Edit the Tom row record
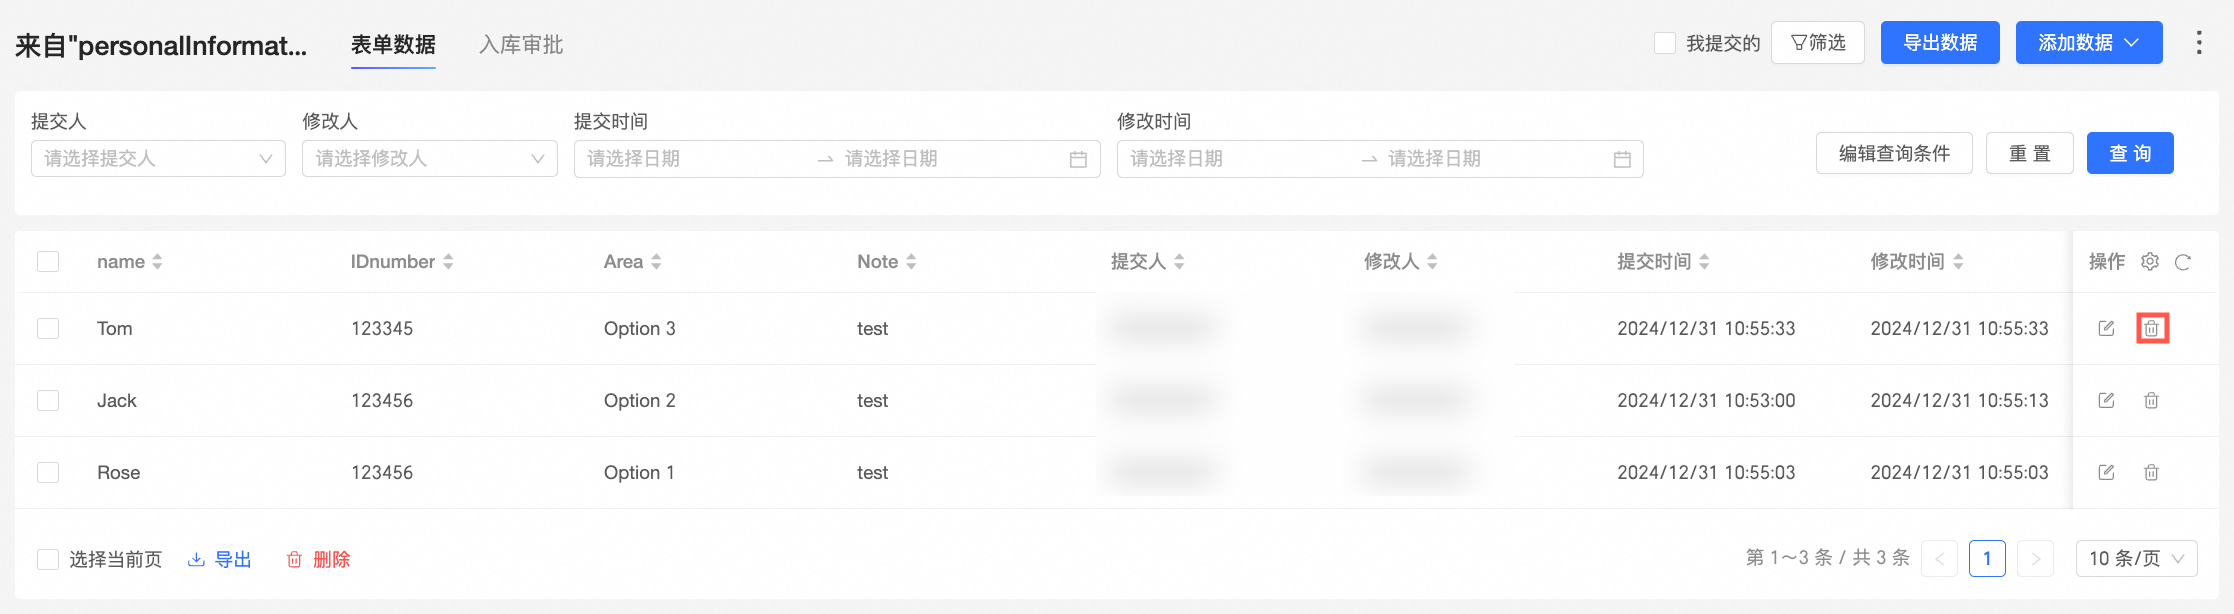 [2106, 328]
